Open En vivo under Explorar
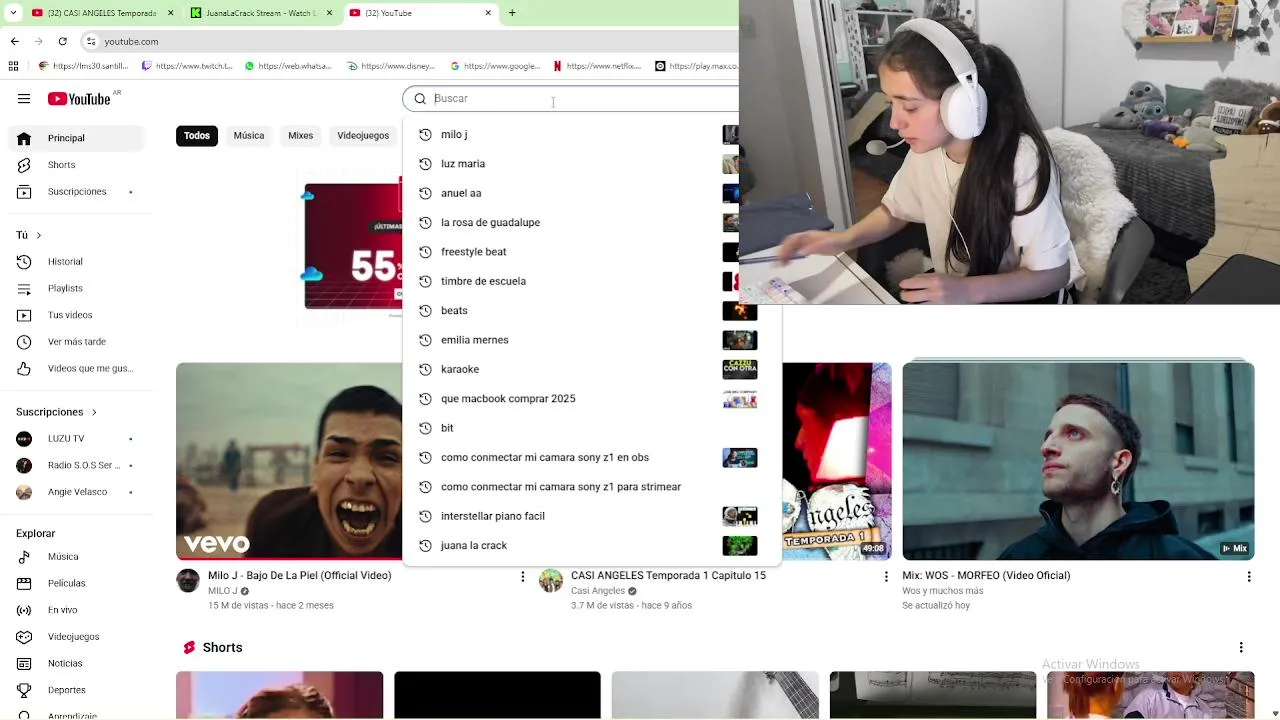The image size is (1280, 720). (76, 610)
